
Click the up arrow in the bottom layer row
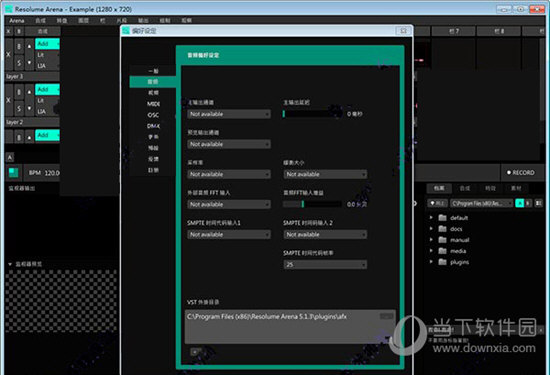pyautogui.click(x=29, y=137)
